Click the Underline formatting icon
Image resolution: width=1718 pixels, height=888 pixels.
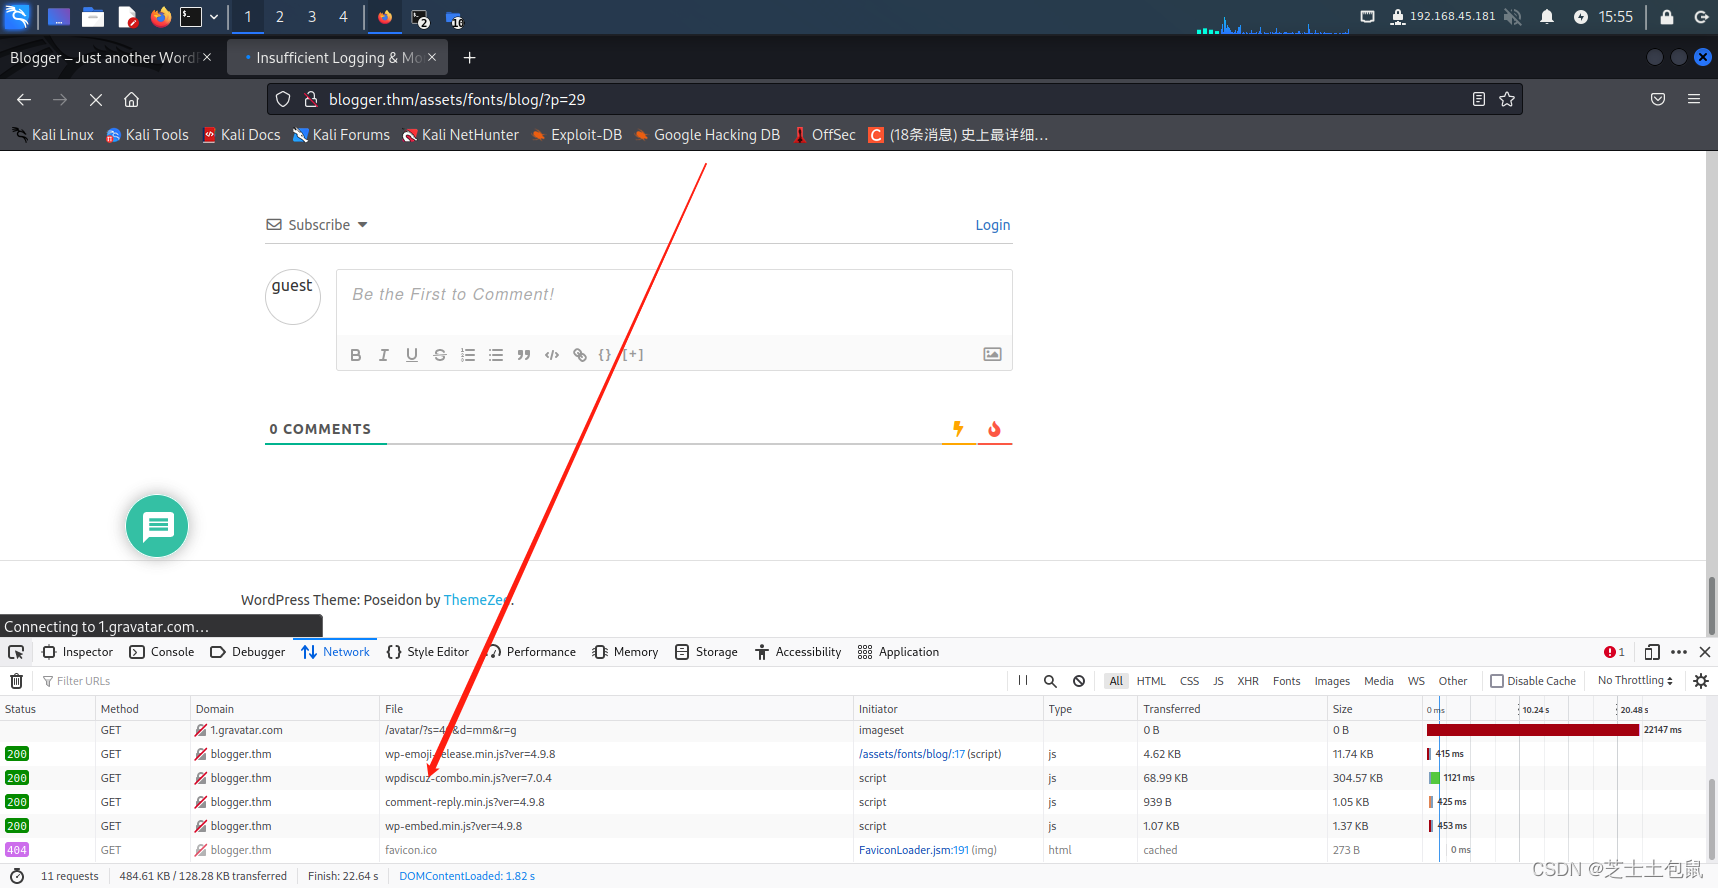tap(411, 355)
